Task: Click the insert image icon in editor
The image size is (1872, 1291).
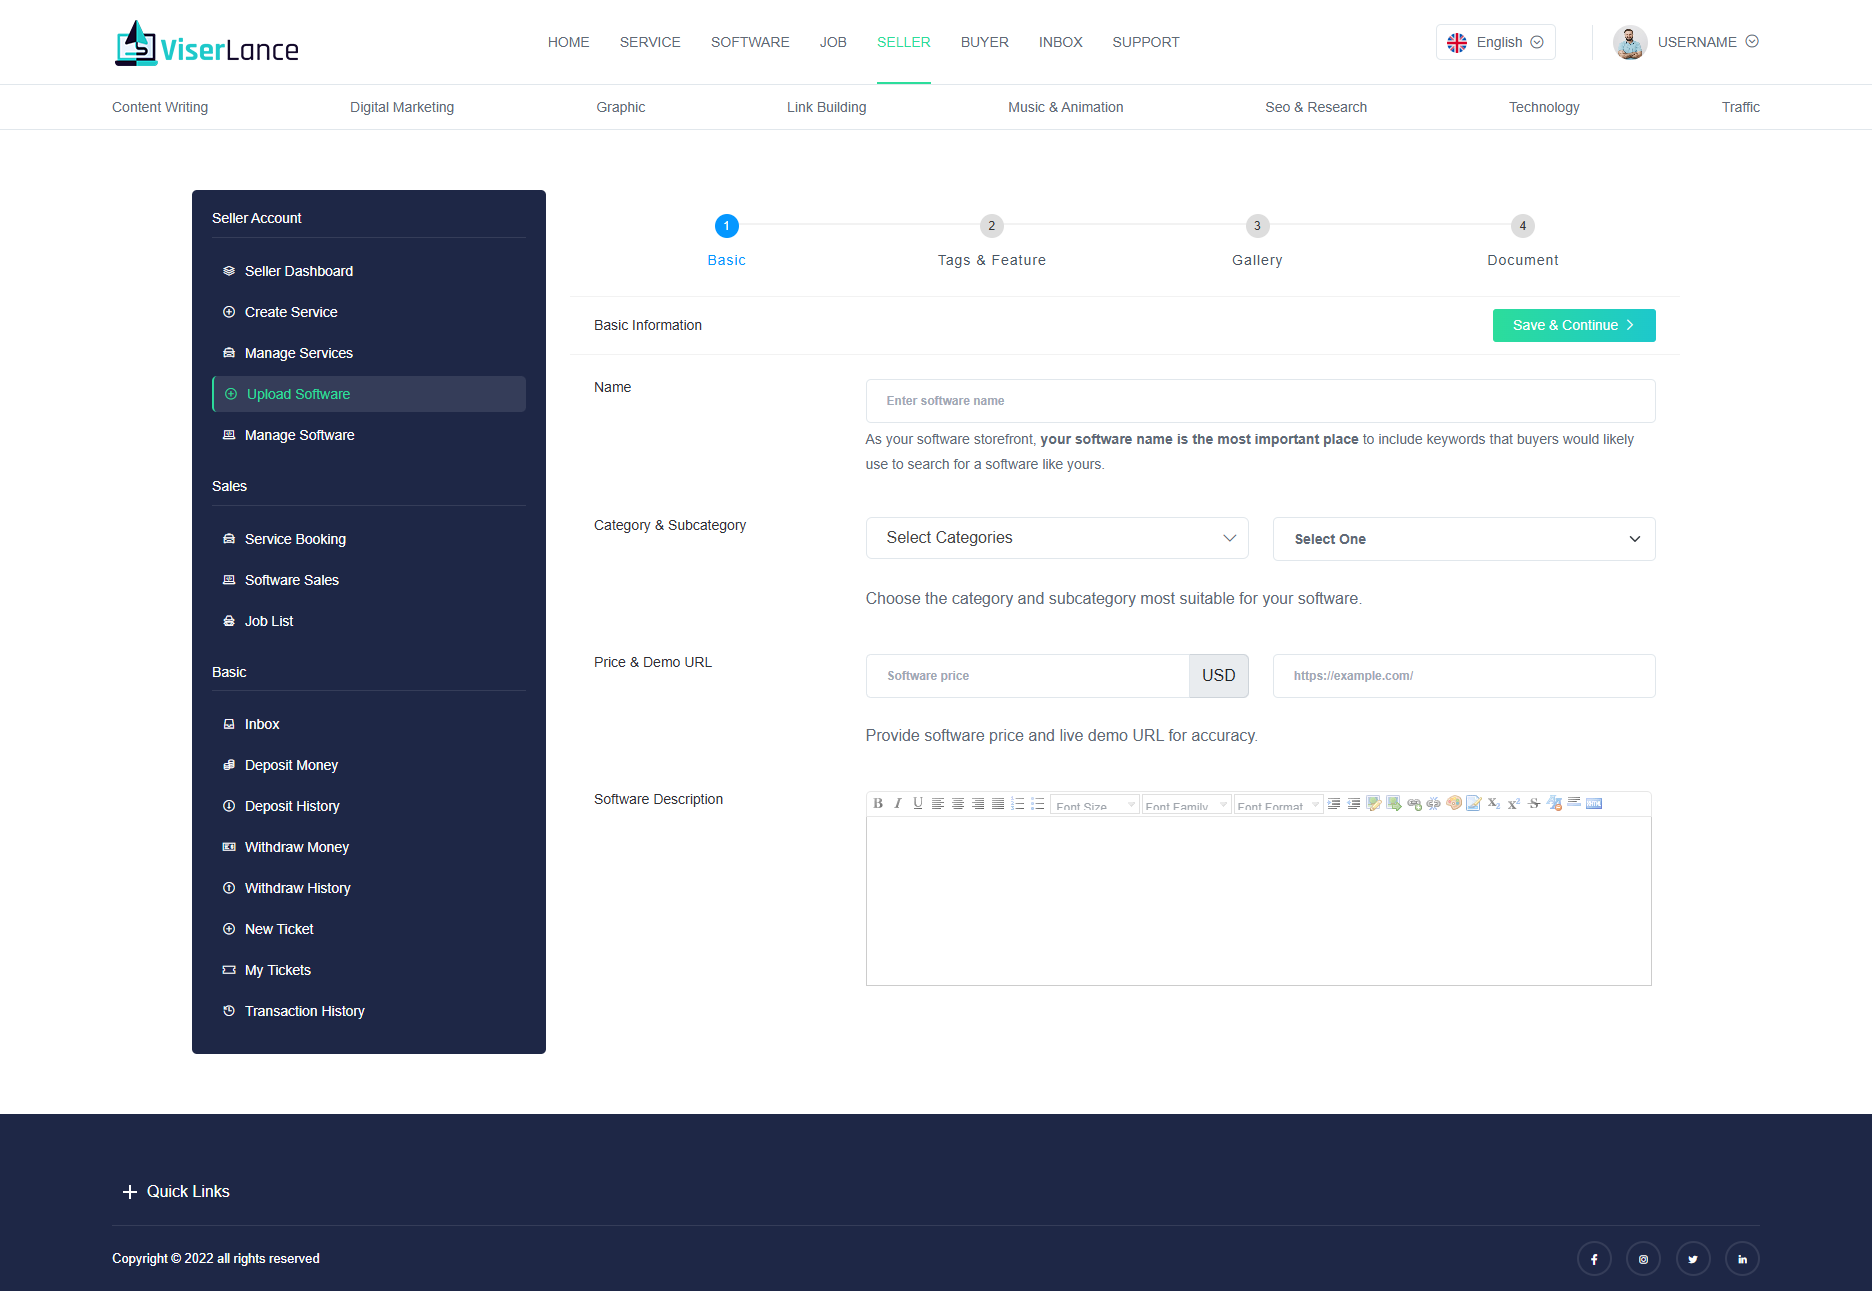Action: coord(1374,803)
